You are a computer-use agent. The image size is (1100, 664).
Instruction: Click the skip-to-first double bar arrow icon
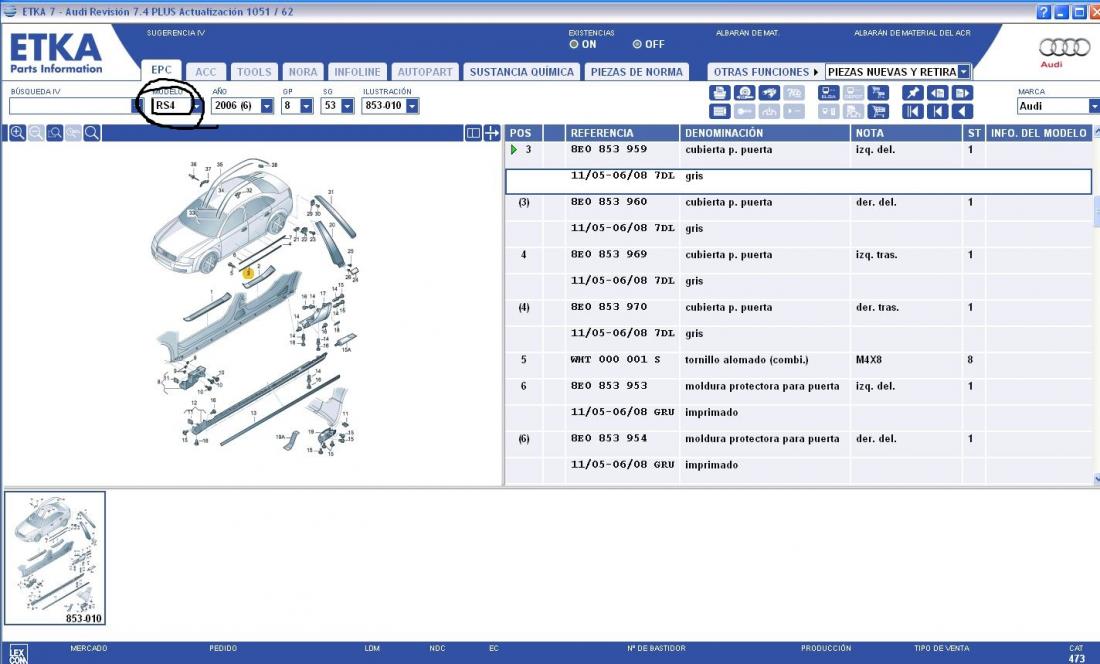[913, 111]
